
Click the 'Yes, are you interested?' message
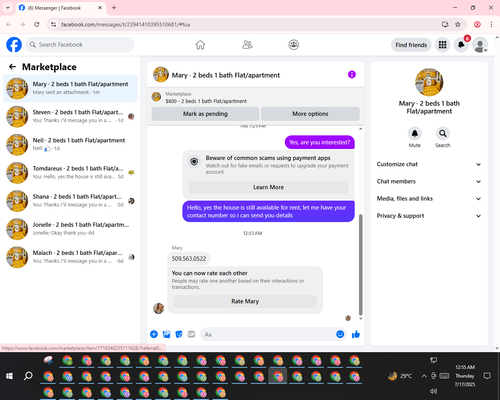[x=320, y=142]
